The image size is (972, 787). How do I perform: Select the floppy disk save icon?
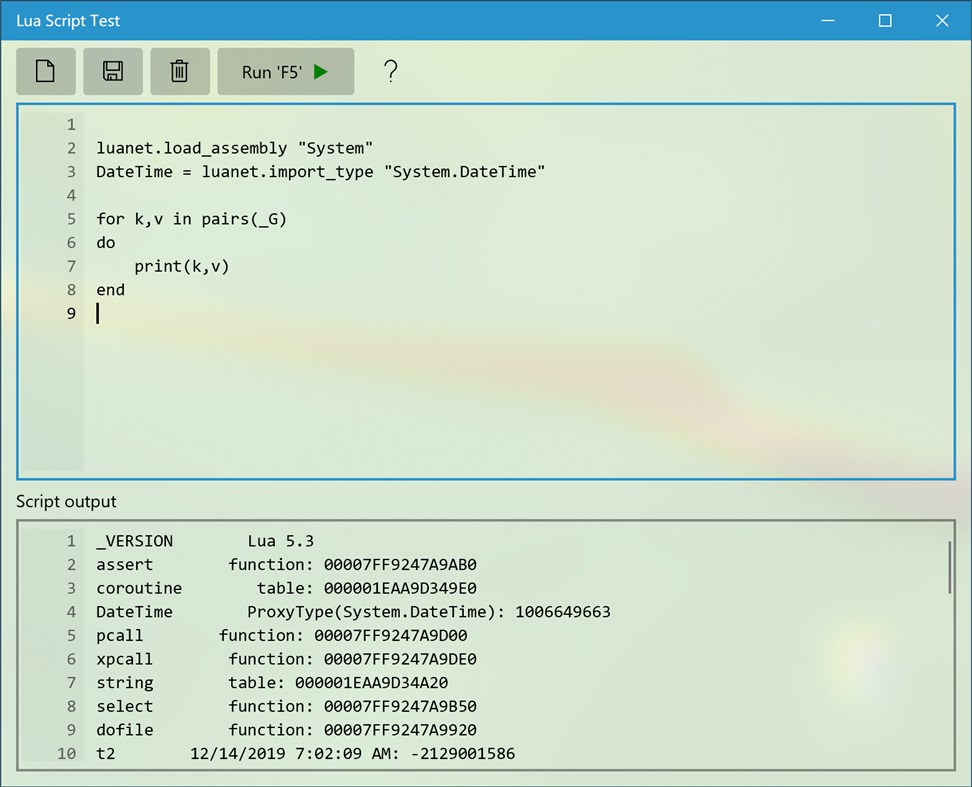pyautogui.click(x=112, y=71)
